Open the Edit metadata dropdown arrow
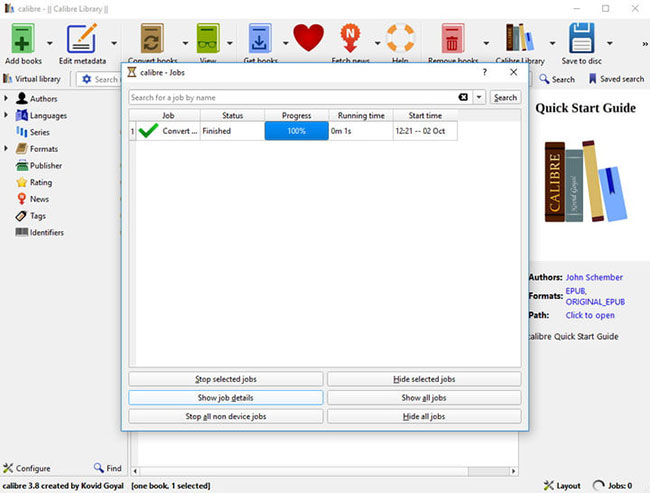The image size is (650, 493). (114, 43)
